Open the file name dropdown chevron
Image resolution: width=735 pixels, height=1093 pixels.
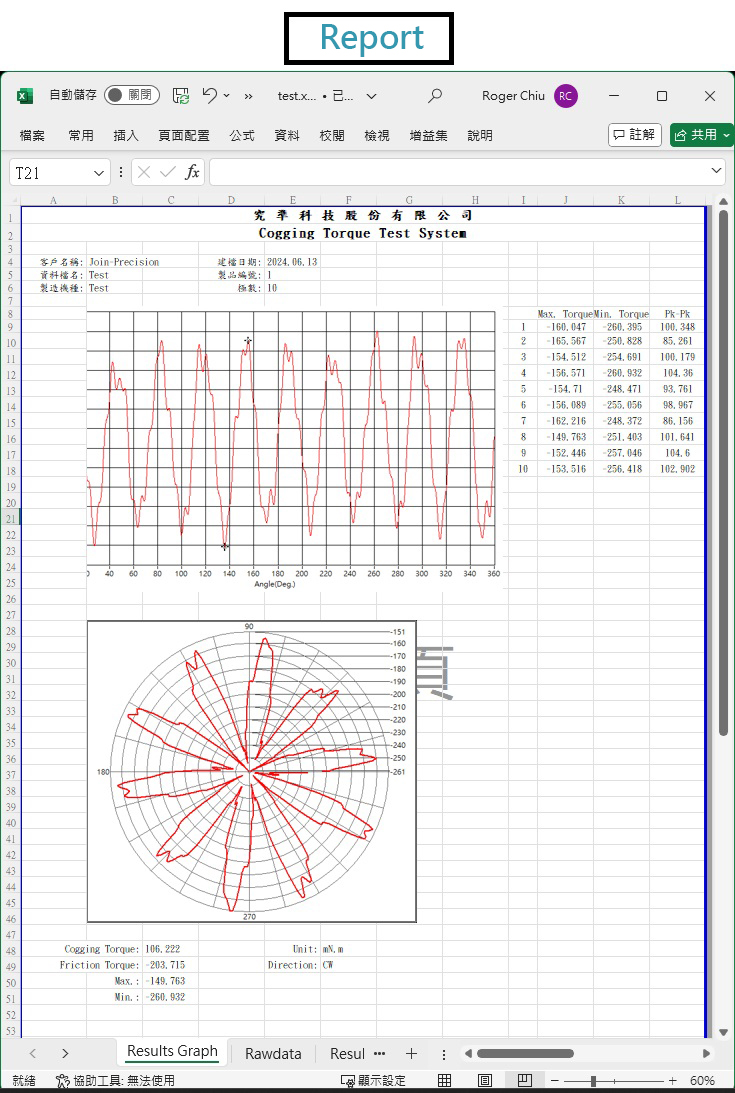[x=372, y=96]
